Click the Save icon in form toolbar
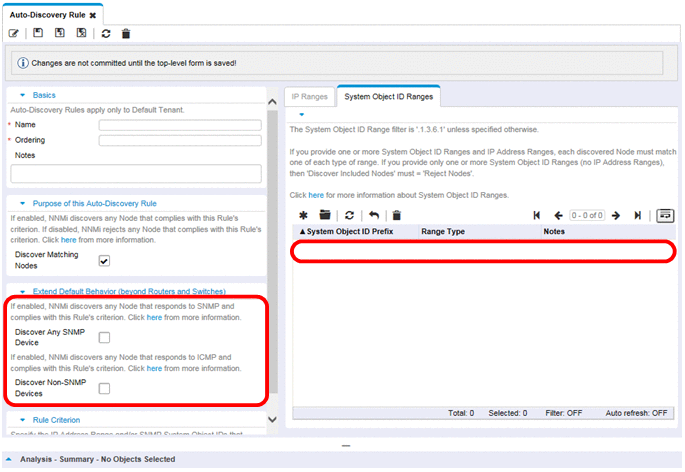 [38, 33]
